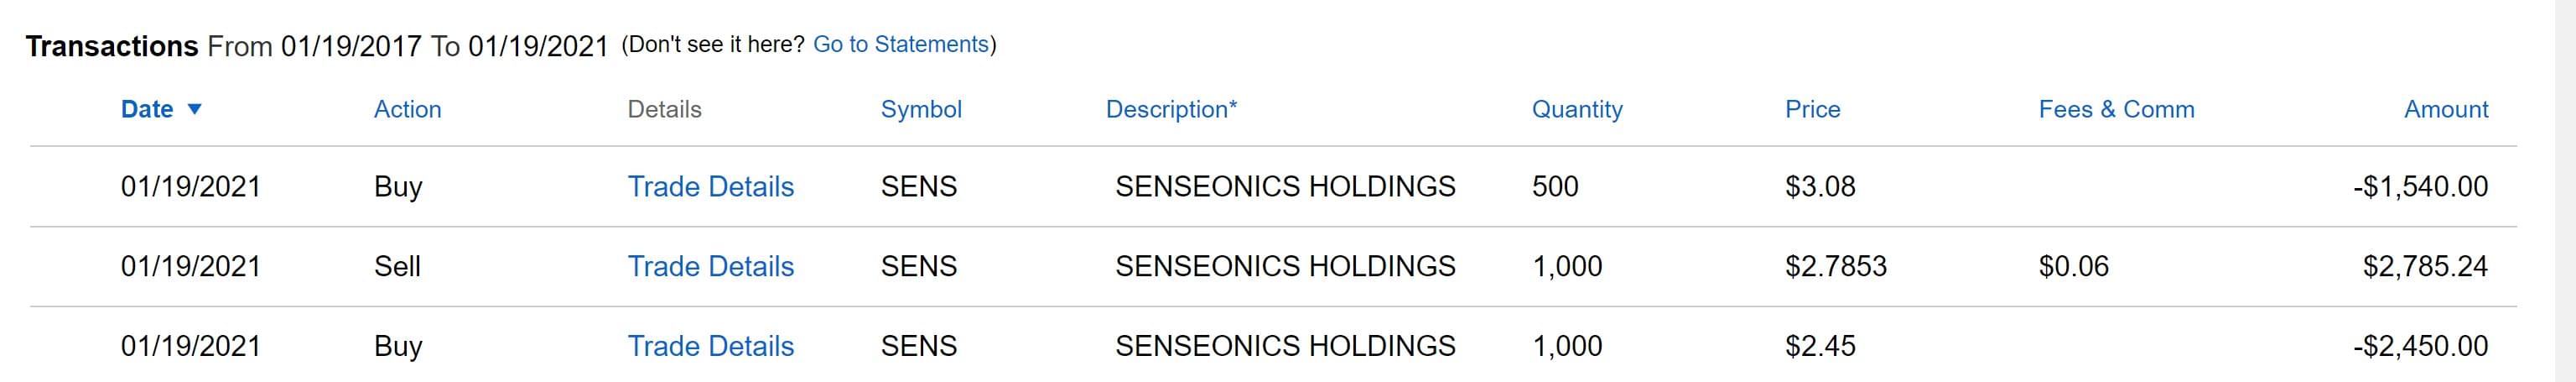The image size is (2576, 382).
Task: Click the $0.06 fee cell
Action: (2073, 266)
